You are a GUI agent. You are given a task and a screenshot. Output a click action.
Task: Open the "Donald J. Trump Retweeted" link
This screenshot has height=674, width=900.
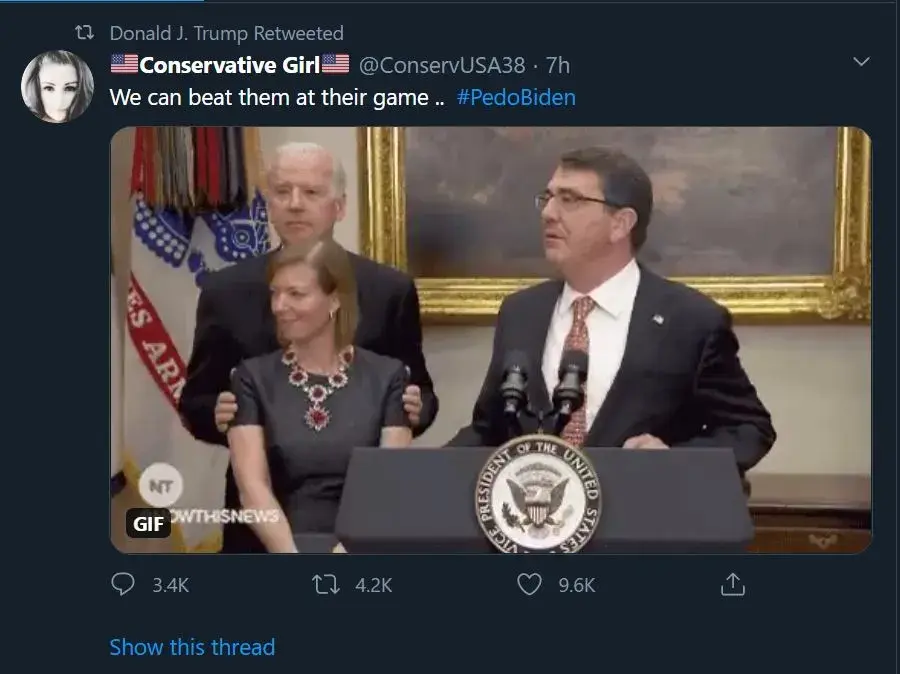(226, 34)
